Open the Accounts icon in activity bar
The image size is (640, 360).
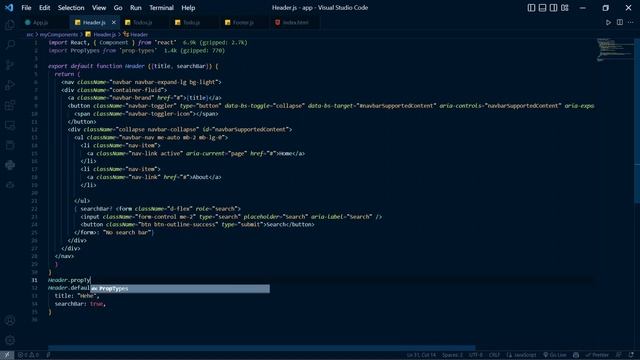10,320
